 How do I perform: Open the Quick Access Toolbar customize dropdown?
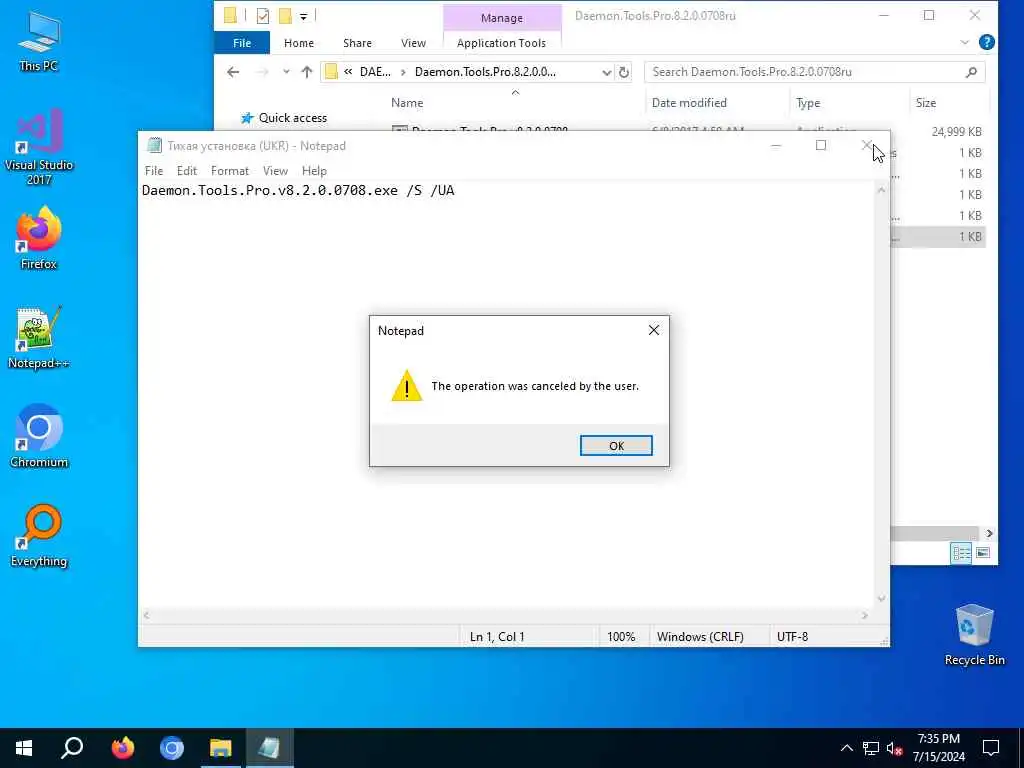click(x=304, y=16)
